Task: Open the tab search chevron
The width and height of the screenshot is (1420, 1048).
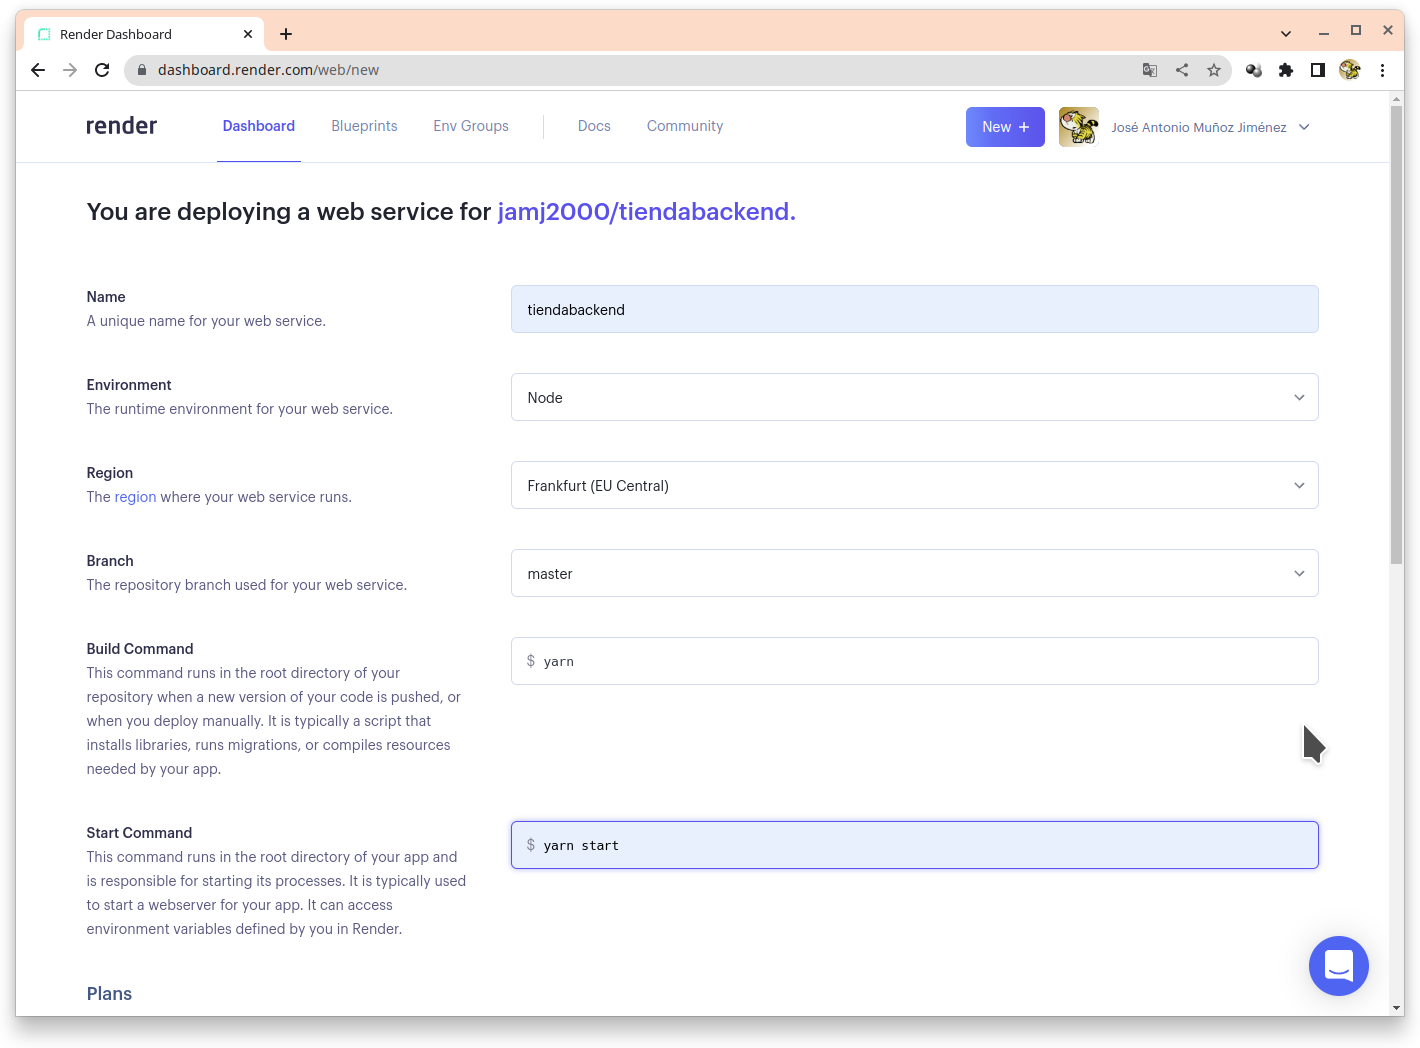Action: click(1286, 34)
